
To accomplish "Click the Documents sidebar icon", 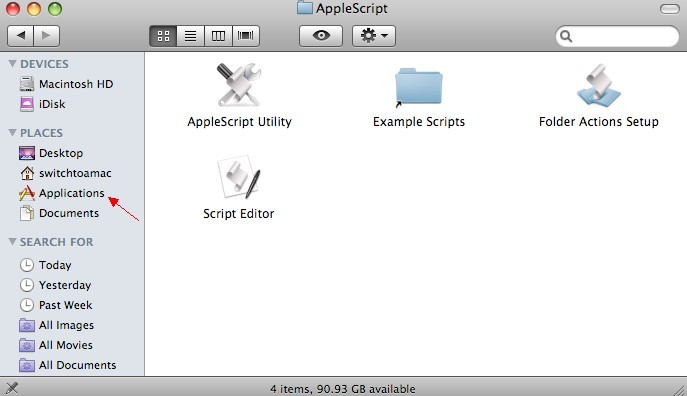I will tap(27, 213).
